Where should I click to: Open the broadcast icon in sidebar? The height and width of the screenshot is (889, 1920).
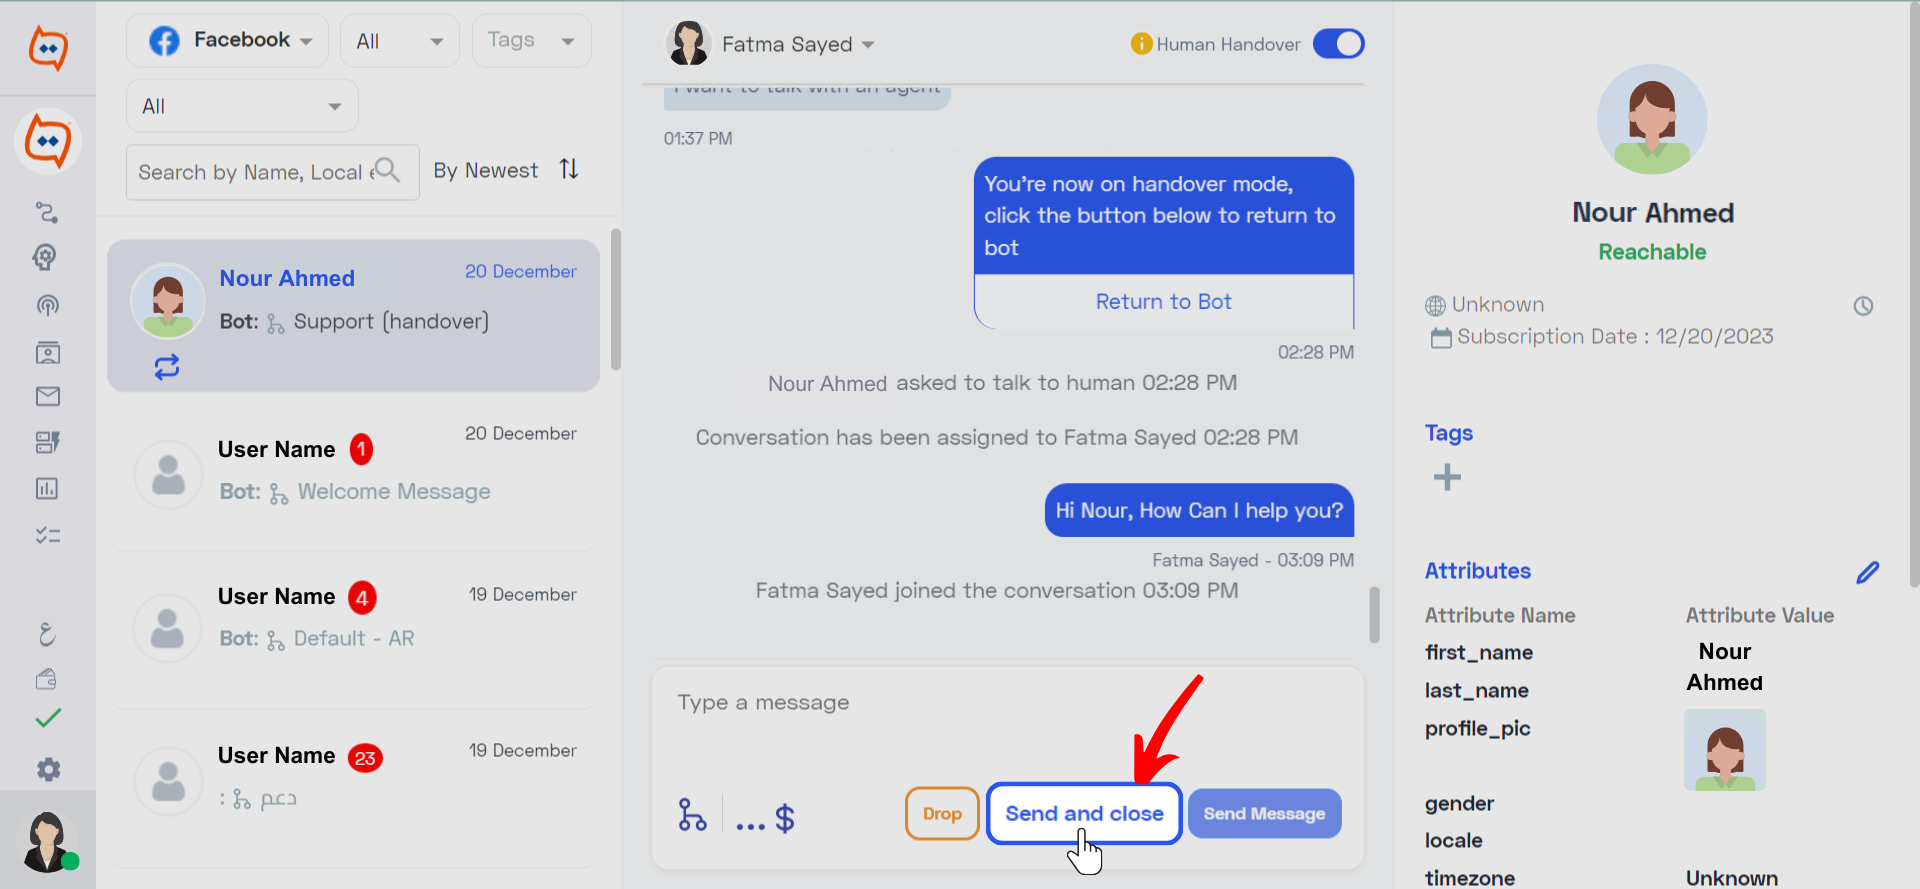[x=47, y=306]
